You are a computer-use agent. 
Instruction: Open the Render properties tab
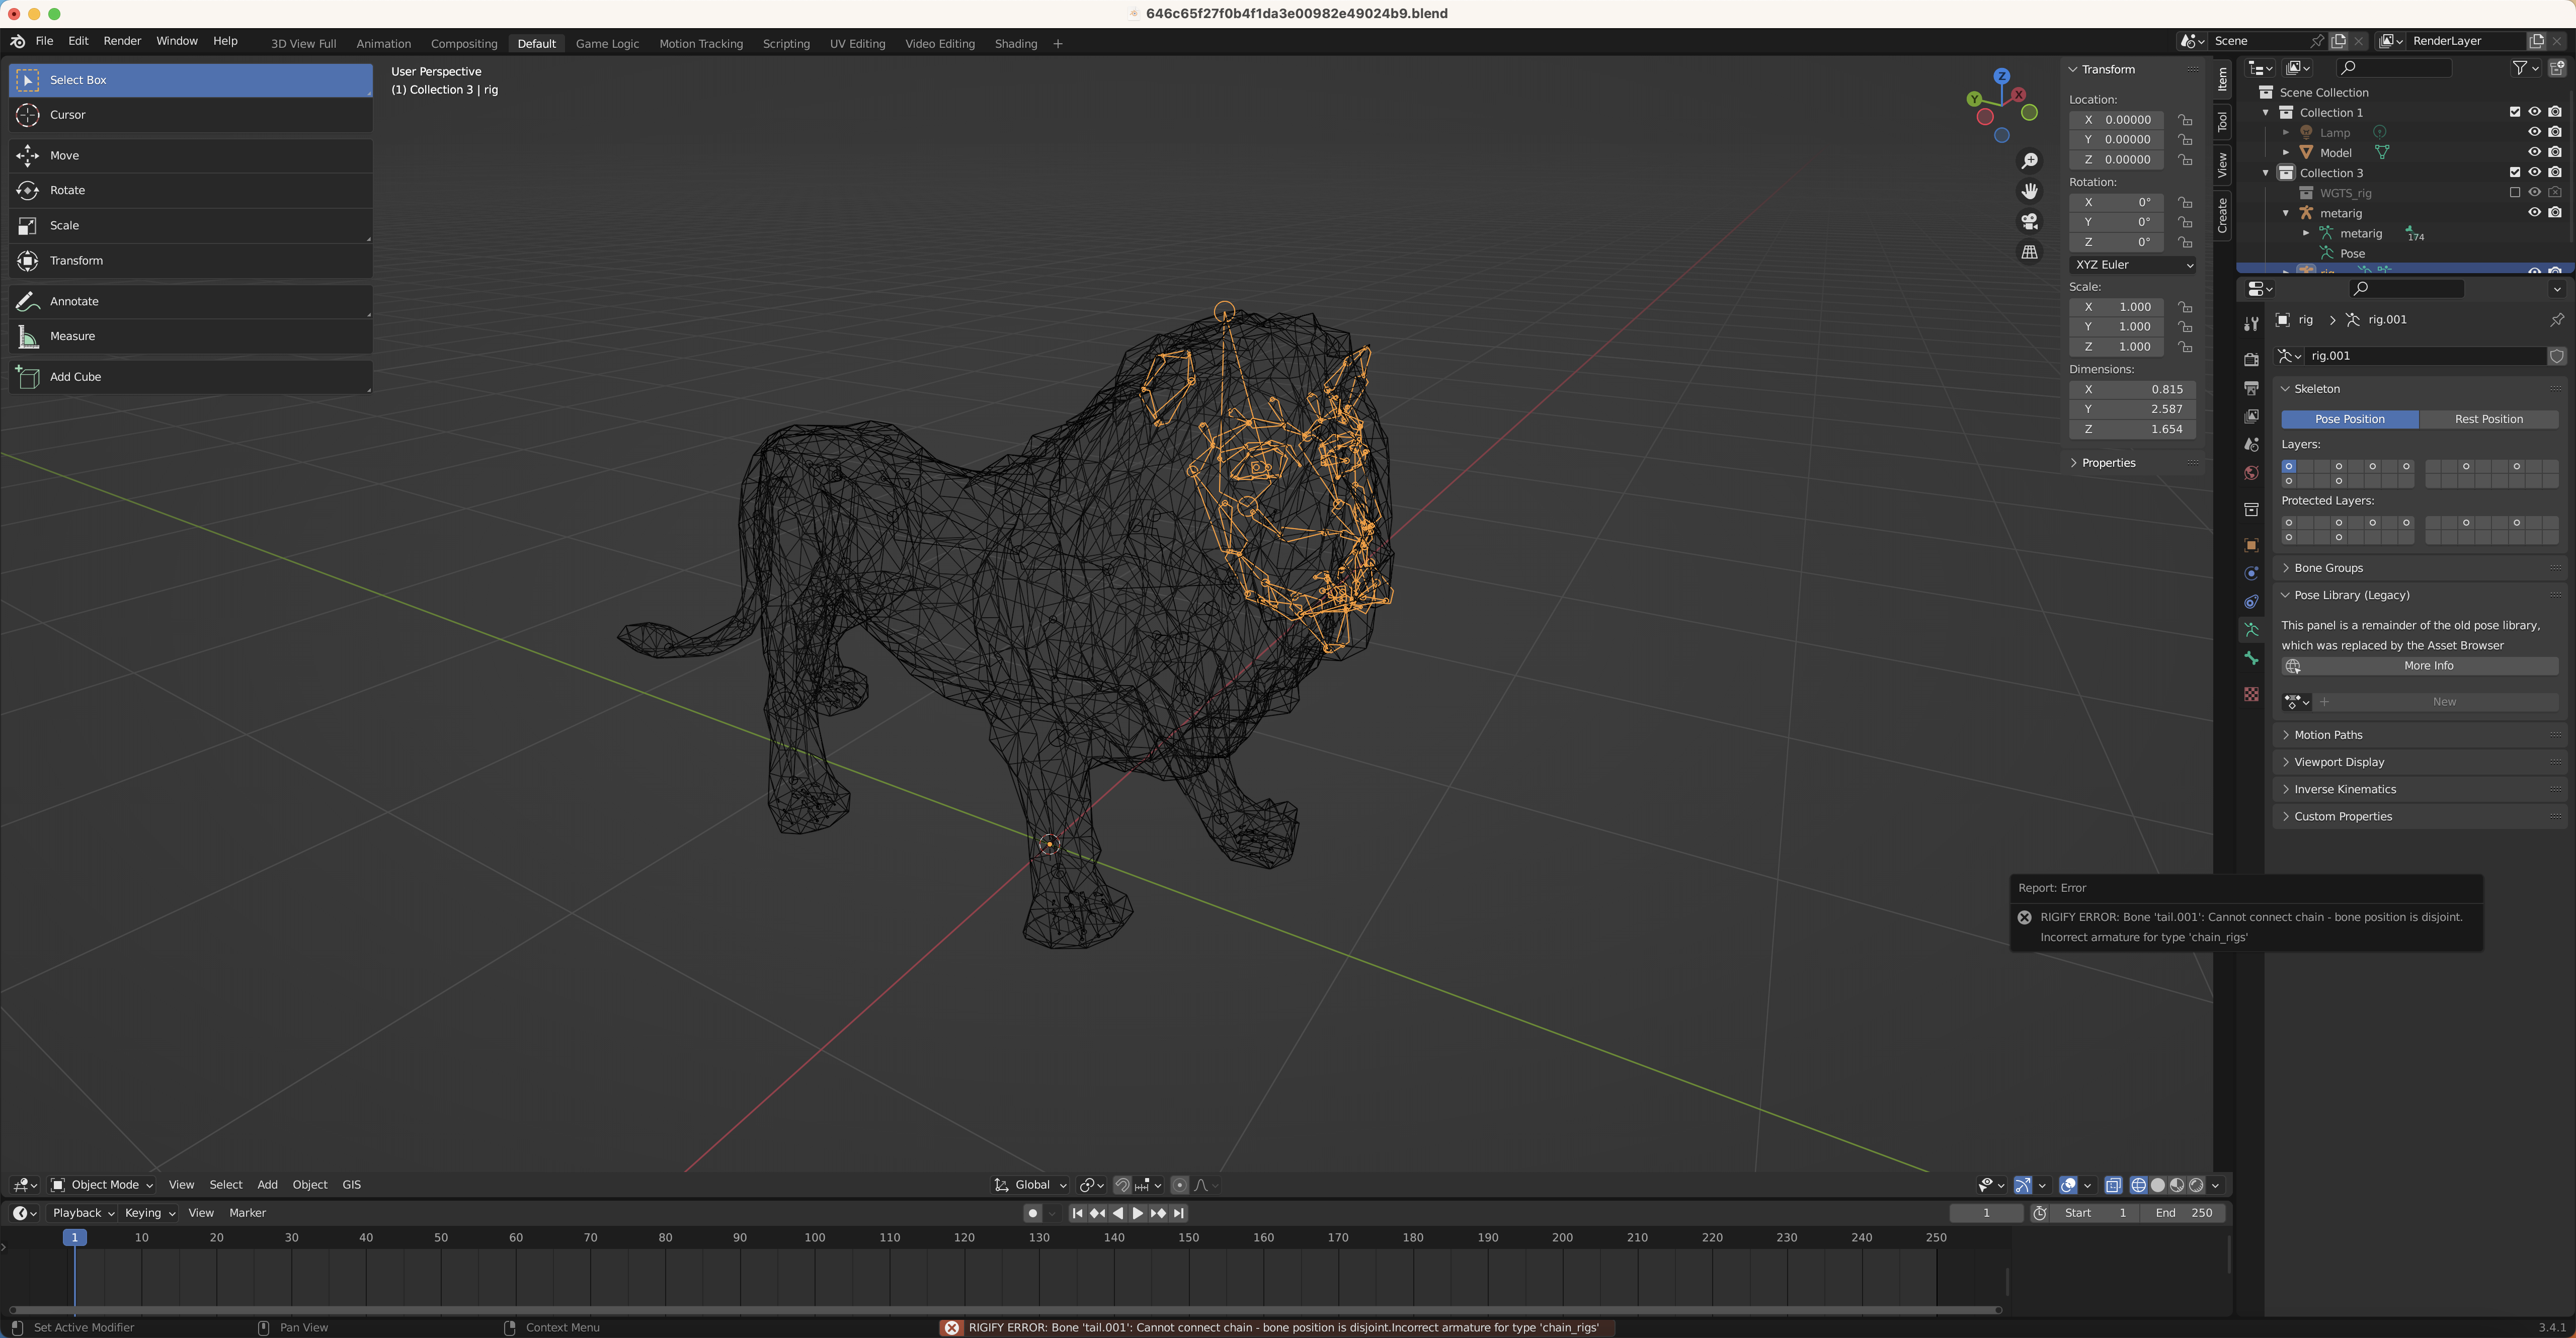2251,359
